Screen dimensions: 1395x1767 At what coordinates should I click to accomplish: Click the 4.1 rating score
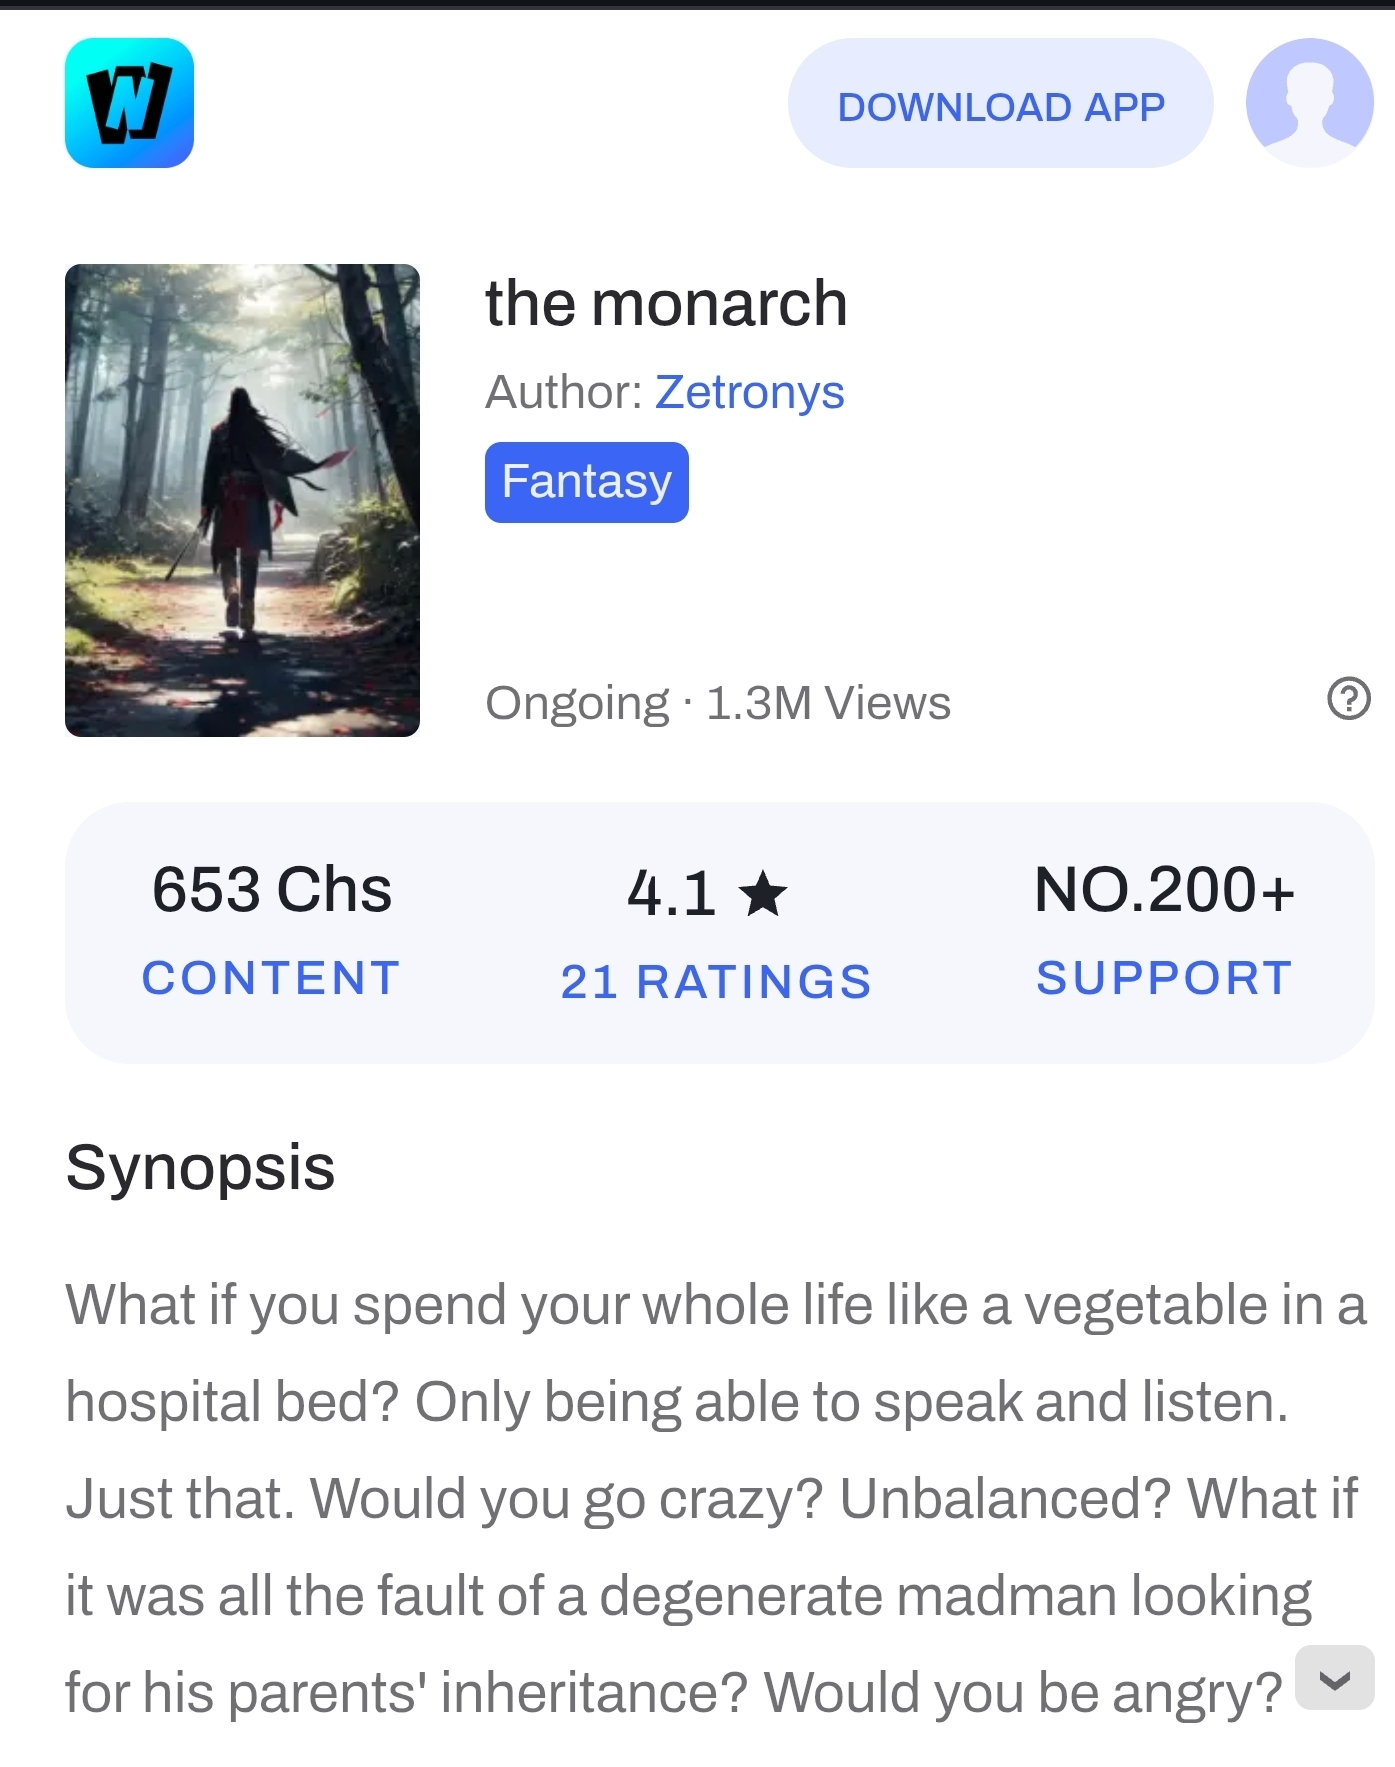tap(671, 893)
